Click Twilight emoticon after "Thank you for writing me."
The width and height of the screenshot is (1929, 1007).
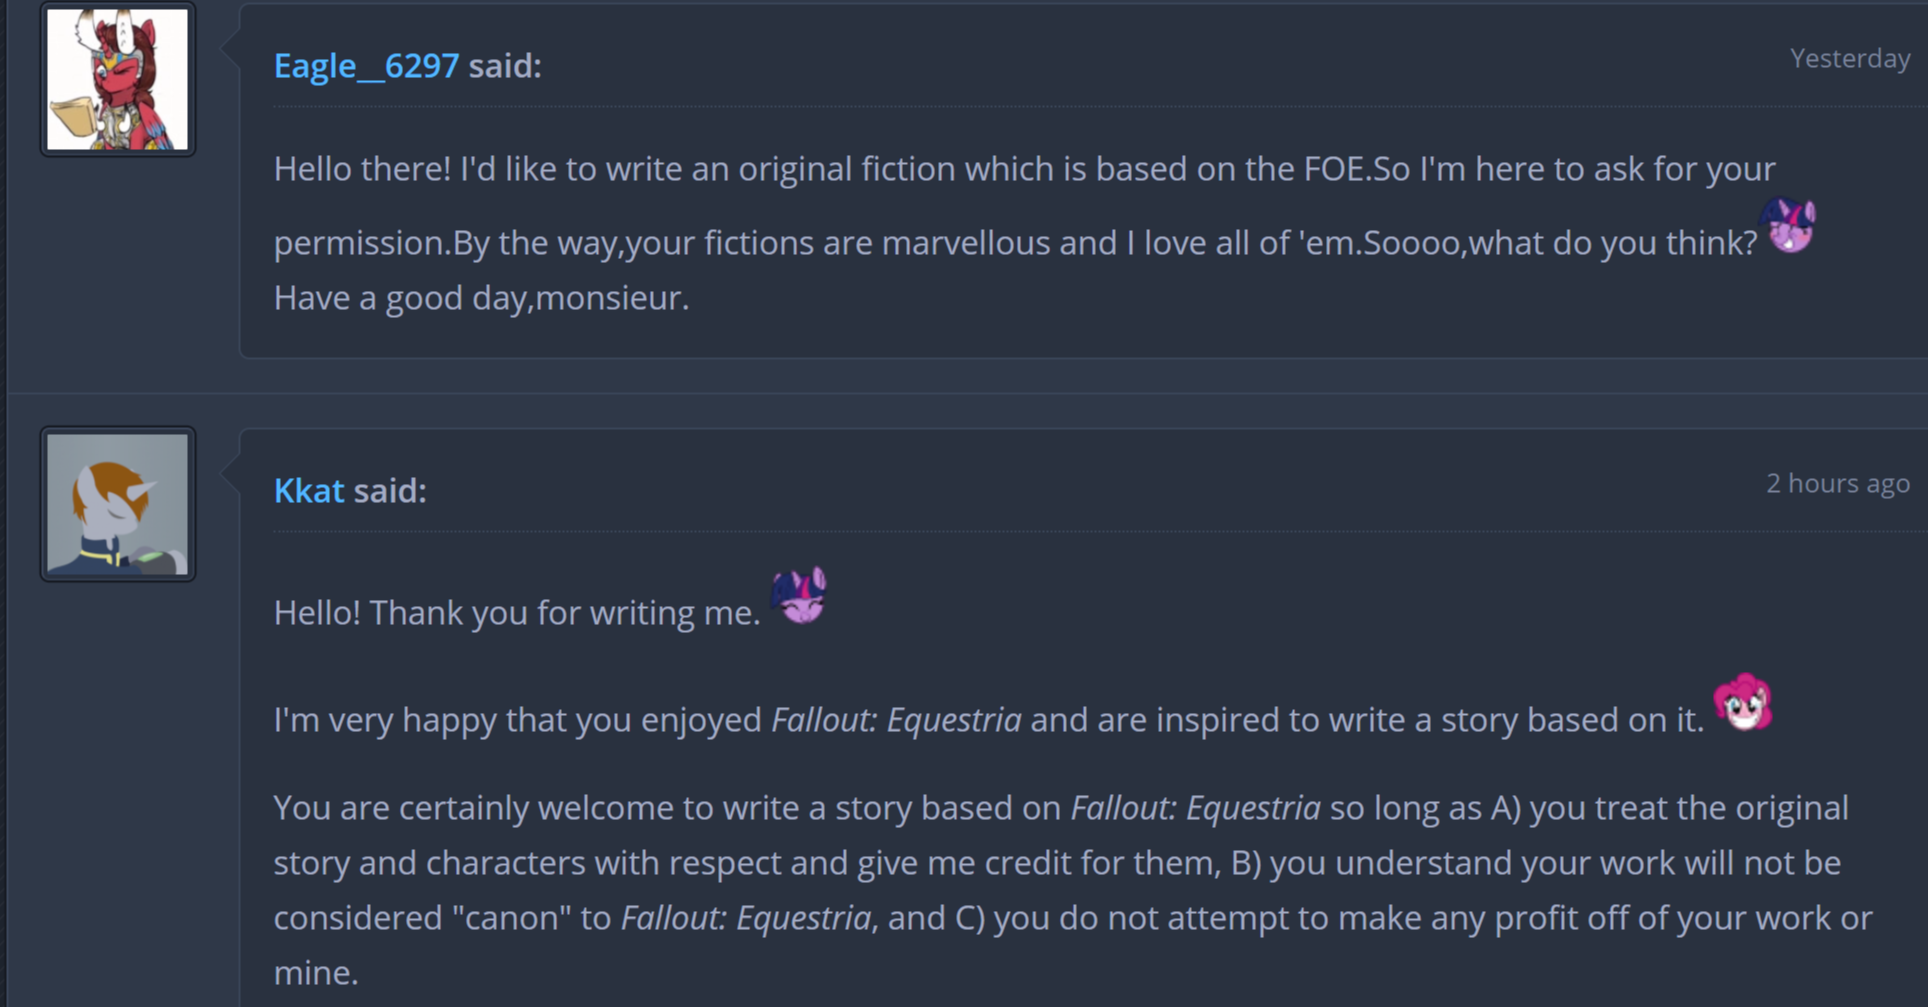(799, 596)
